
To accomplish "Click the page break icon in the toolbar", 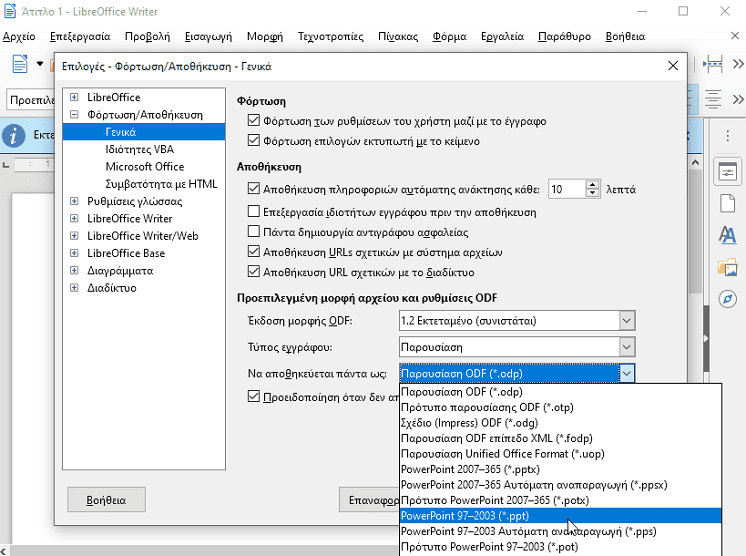I will [x=713, y=64].
